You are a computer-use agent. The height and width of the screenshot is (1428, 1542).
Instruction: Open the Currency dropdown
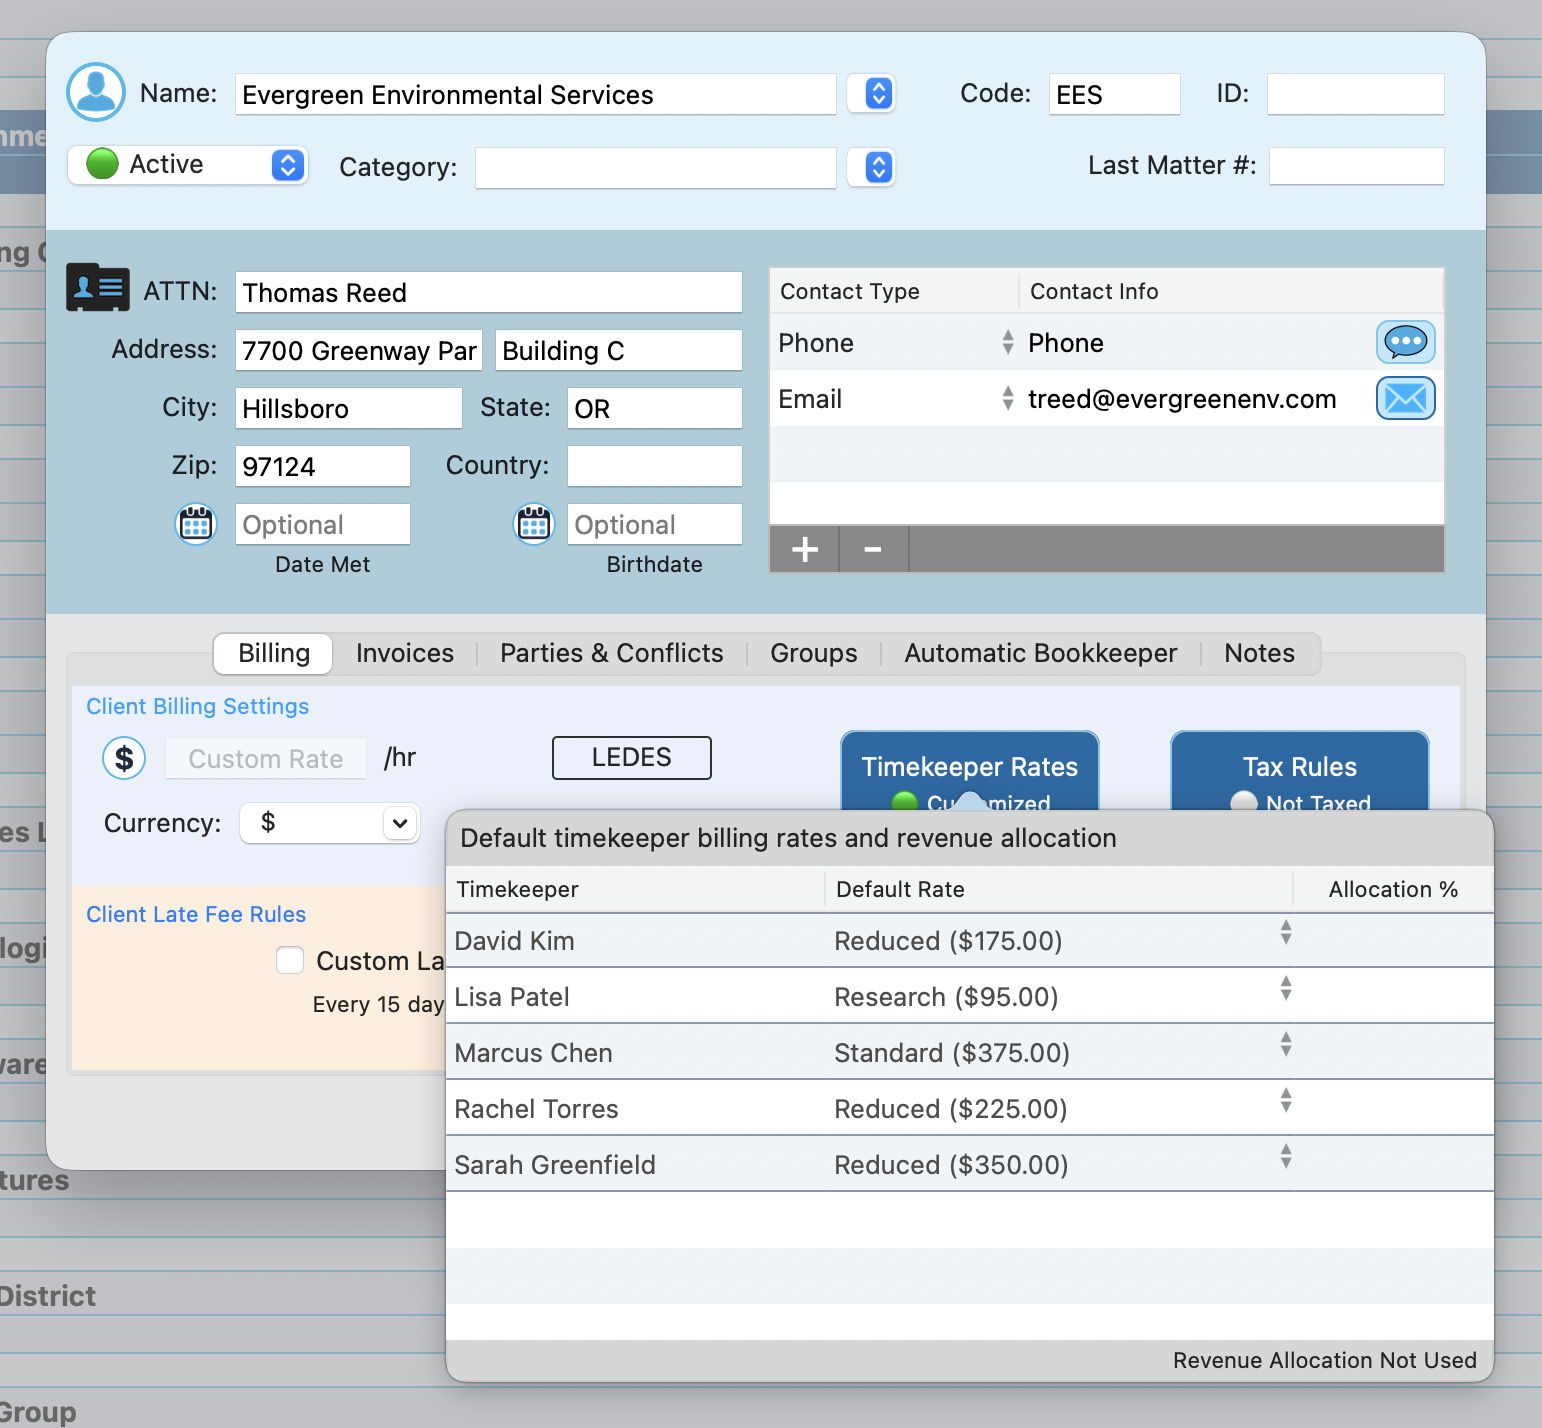click(x=330, y=823)
